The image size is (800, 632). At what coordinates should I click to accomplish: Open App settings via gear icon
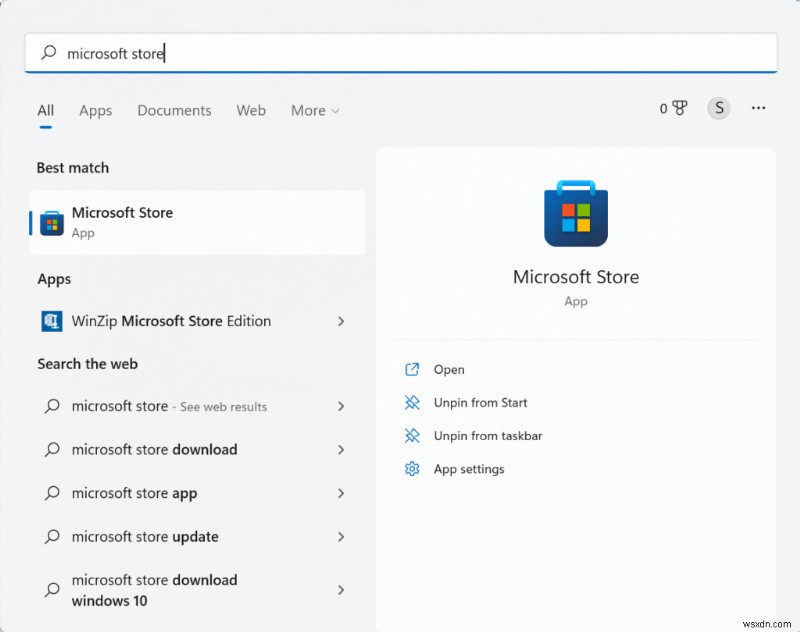pyautogui.click(x=411, y=469)
